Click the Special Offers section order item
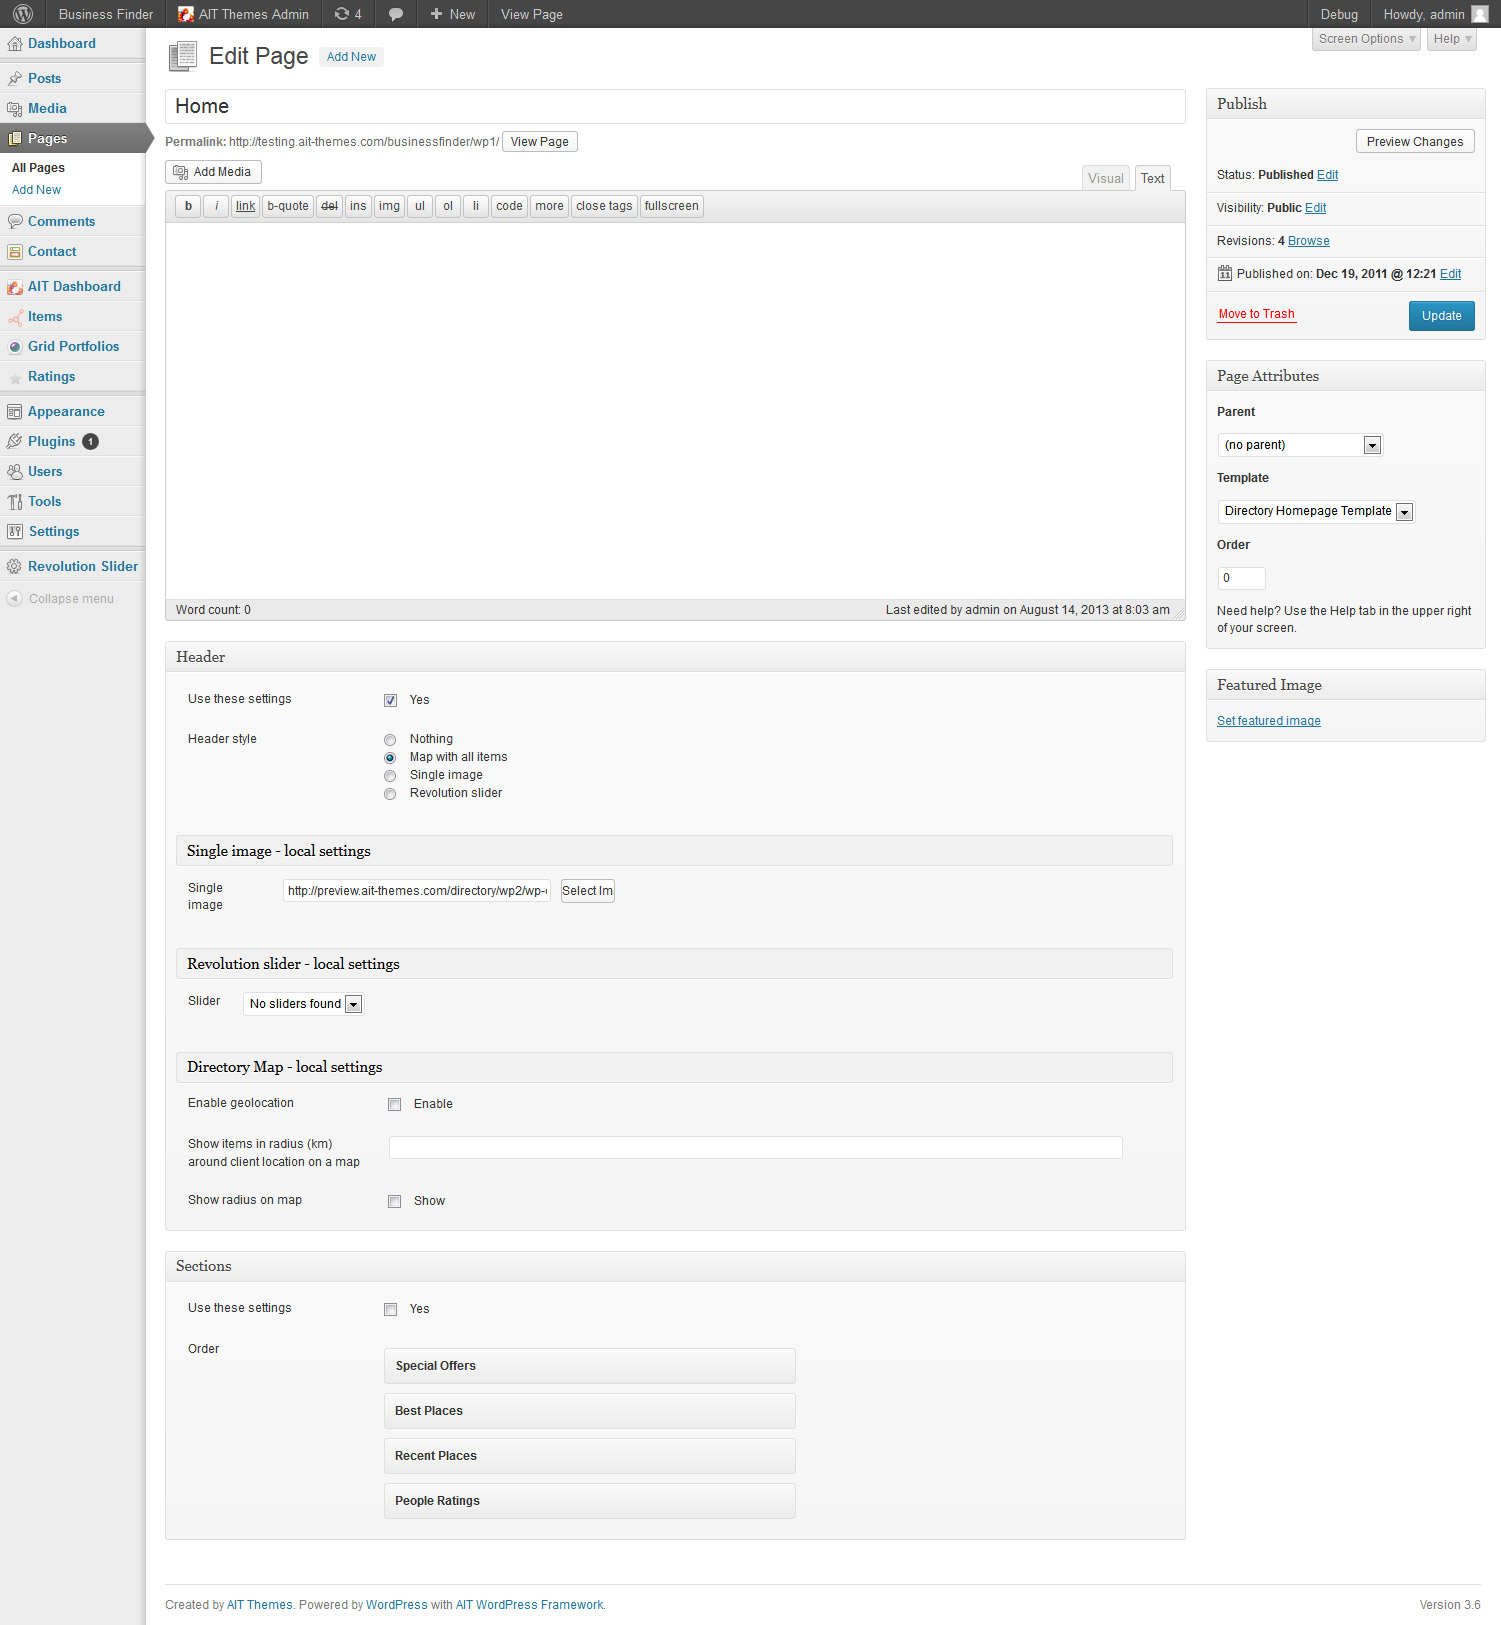1501x1625 pixels. [x=589, y=1366]
